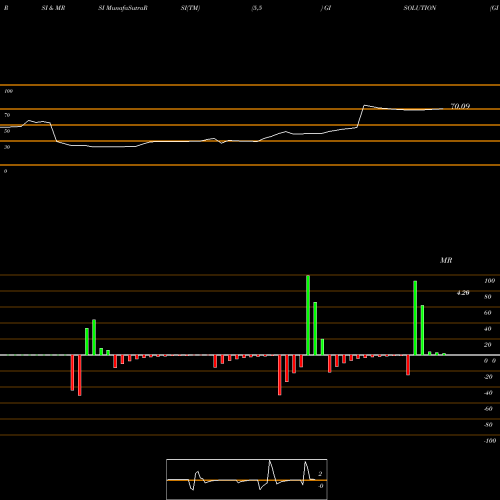Click the MR value label 4.26
Screen dimensions: 500x500
point(463,293)
